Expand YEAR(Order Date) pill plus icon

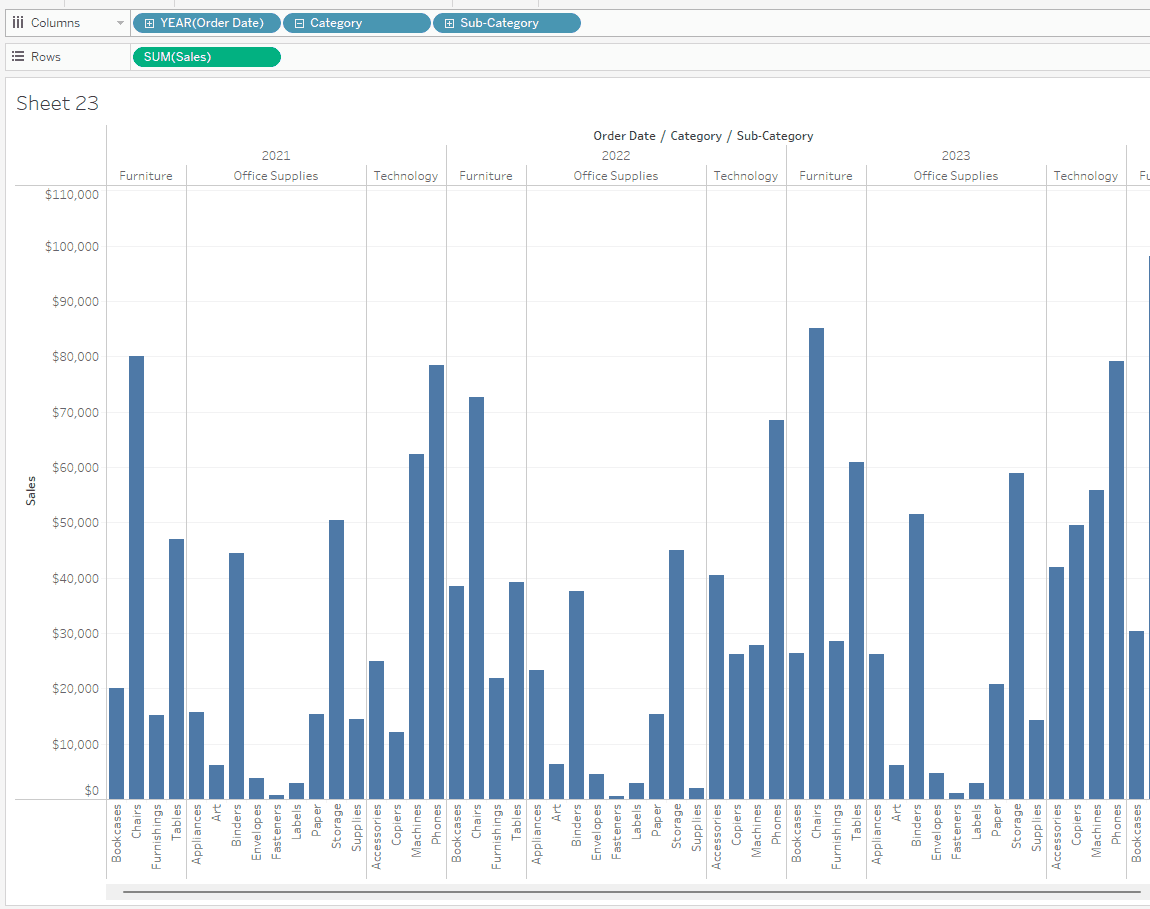(x=150, y=23)
